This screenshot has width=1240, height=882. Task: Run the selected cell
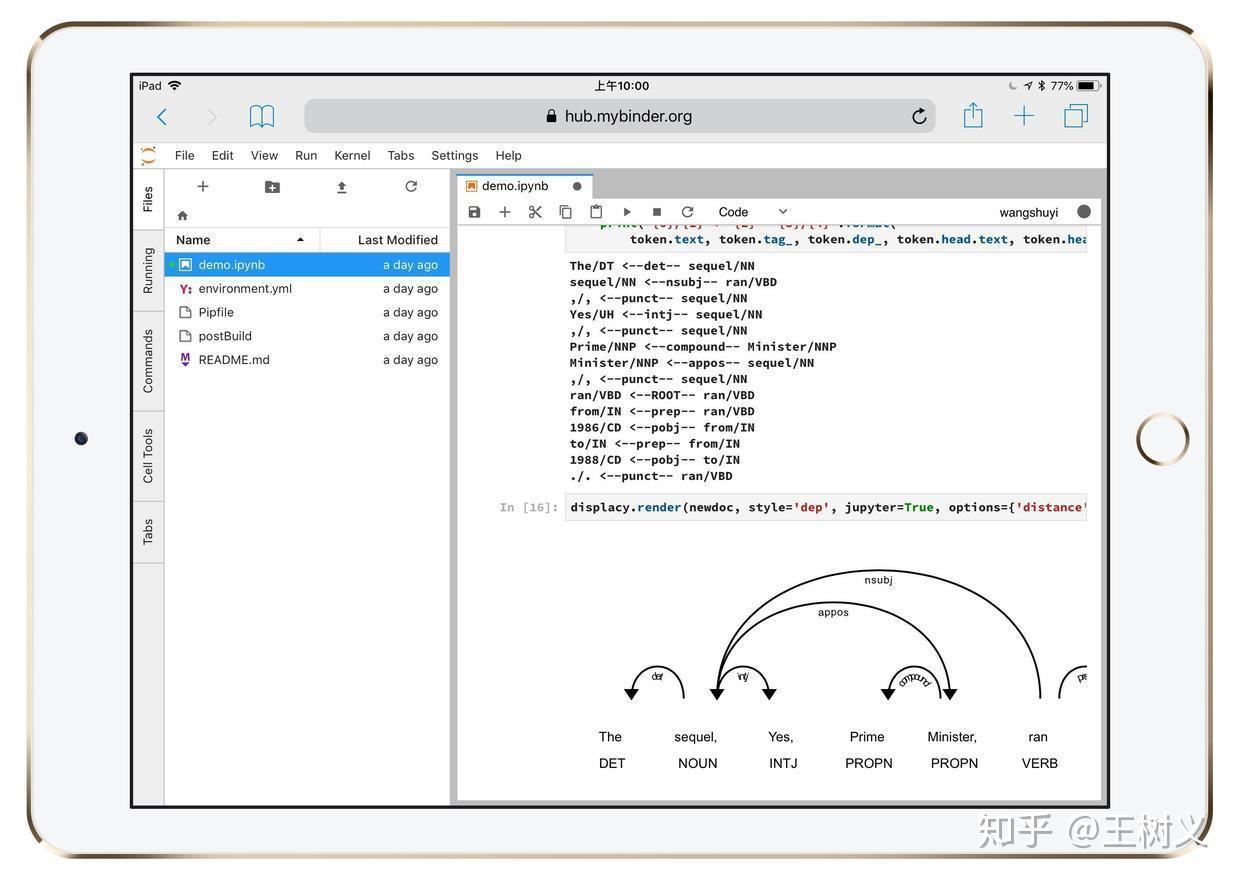tap(627, 212)
